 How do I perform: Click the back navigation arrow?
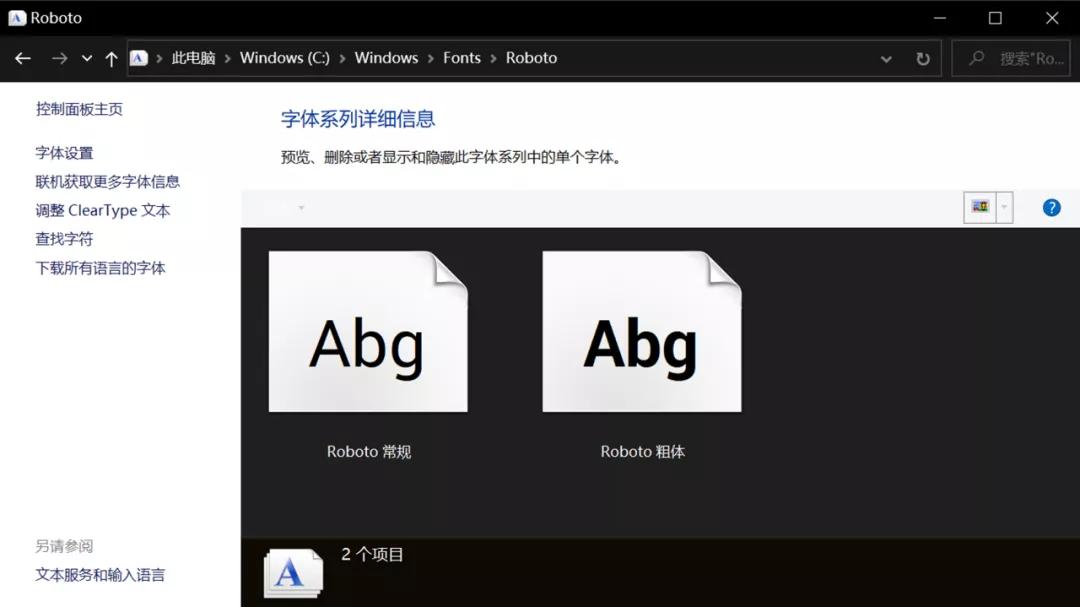pos(22,58)
